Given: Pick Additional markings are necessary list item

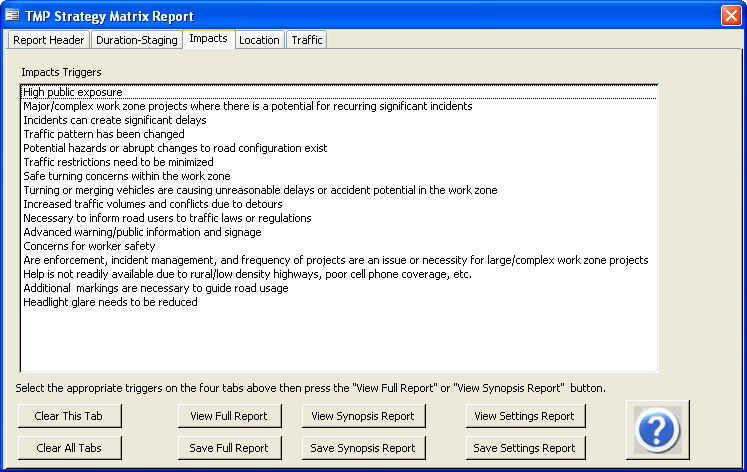Looking at the screenshot, I should point(155,288).
